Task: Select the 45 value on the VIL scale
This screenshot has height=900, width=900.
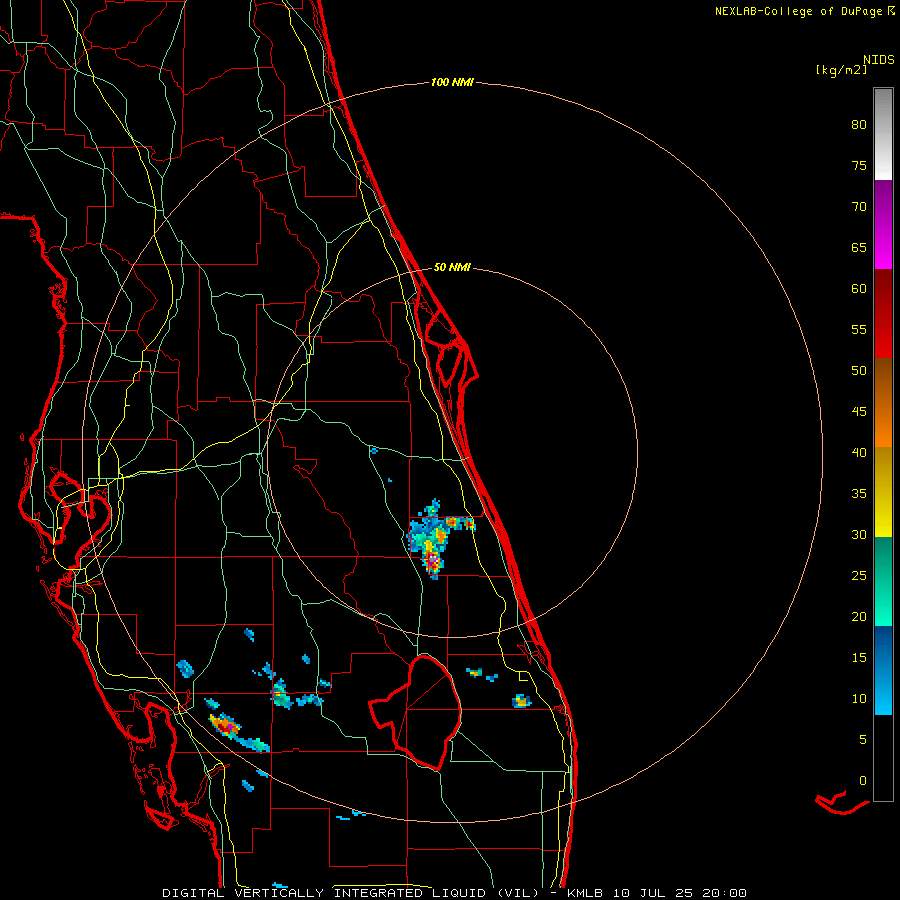Action: (859, 412)
